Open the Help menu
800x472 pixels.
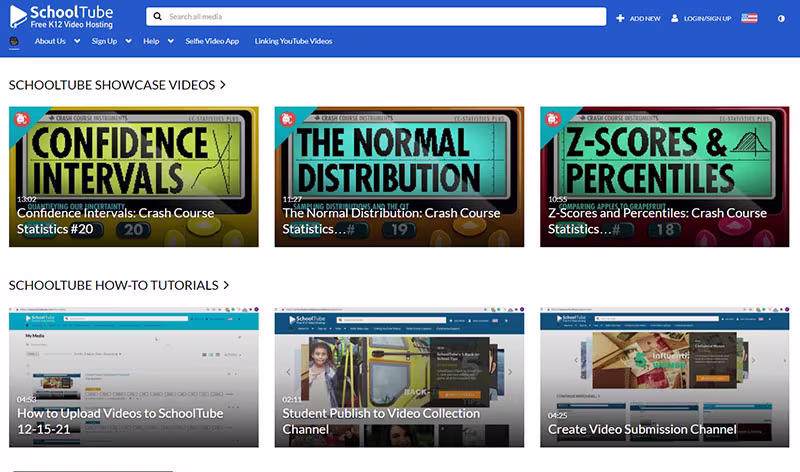click(x=151, y=41)
